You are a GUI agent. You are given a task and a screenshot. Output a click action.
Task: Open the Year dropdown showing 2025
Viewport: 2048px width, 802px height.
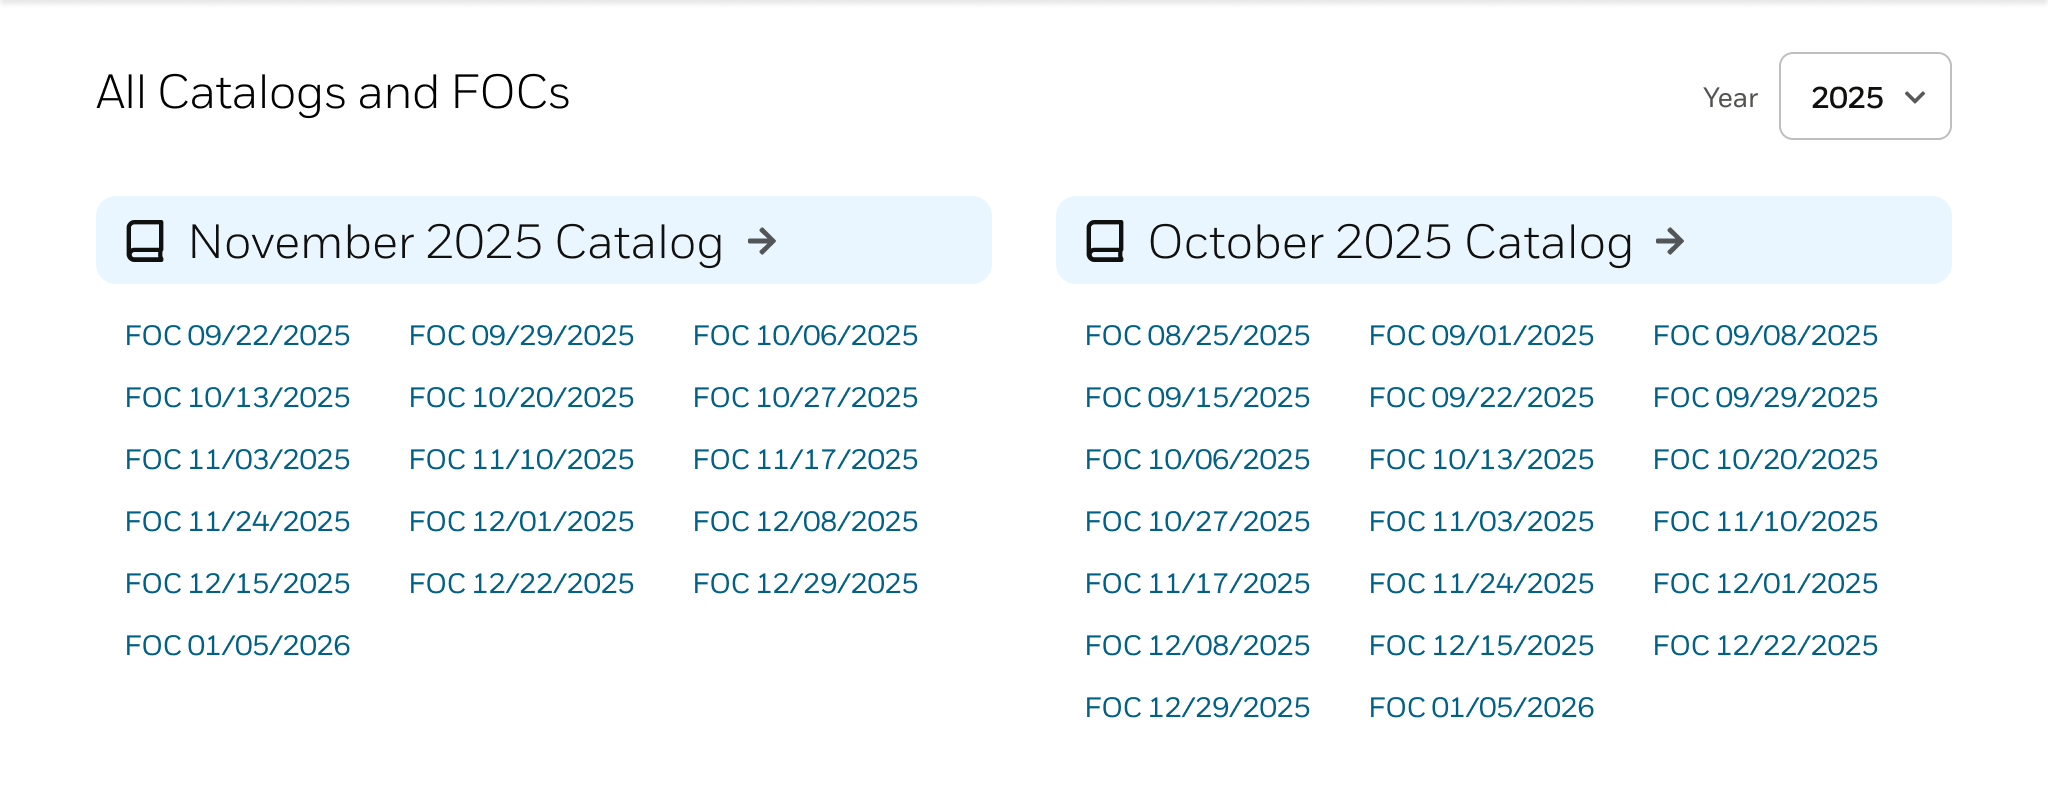point(1864,97)
